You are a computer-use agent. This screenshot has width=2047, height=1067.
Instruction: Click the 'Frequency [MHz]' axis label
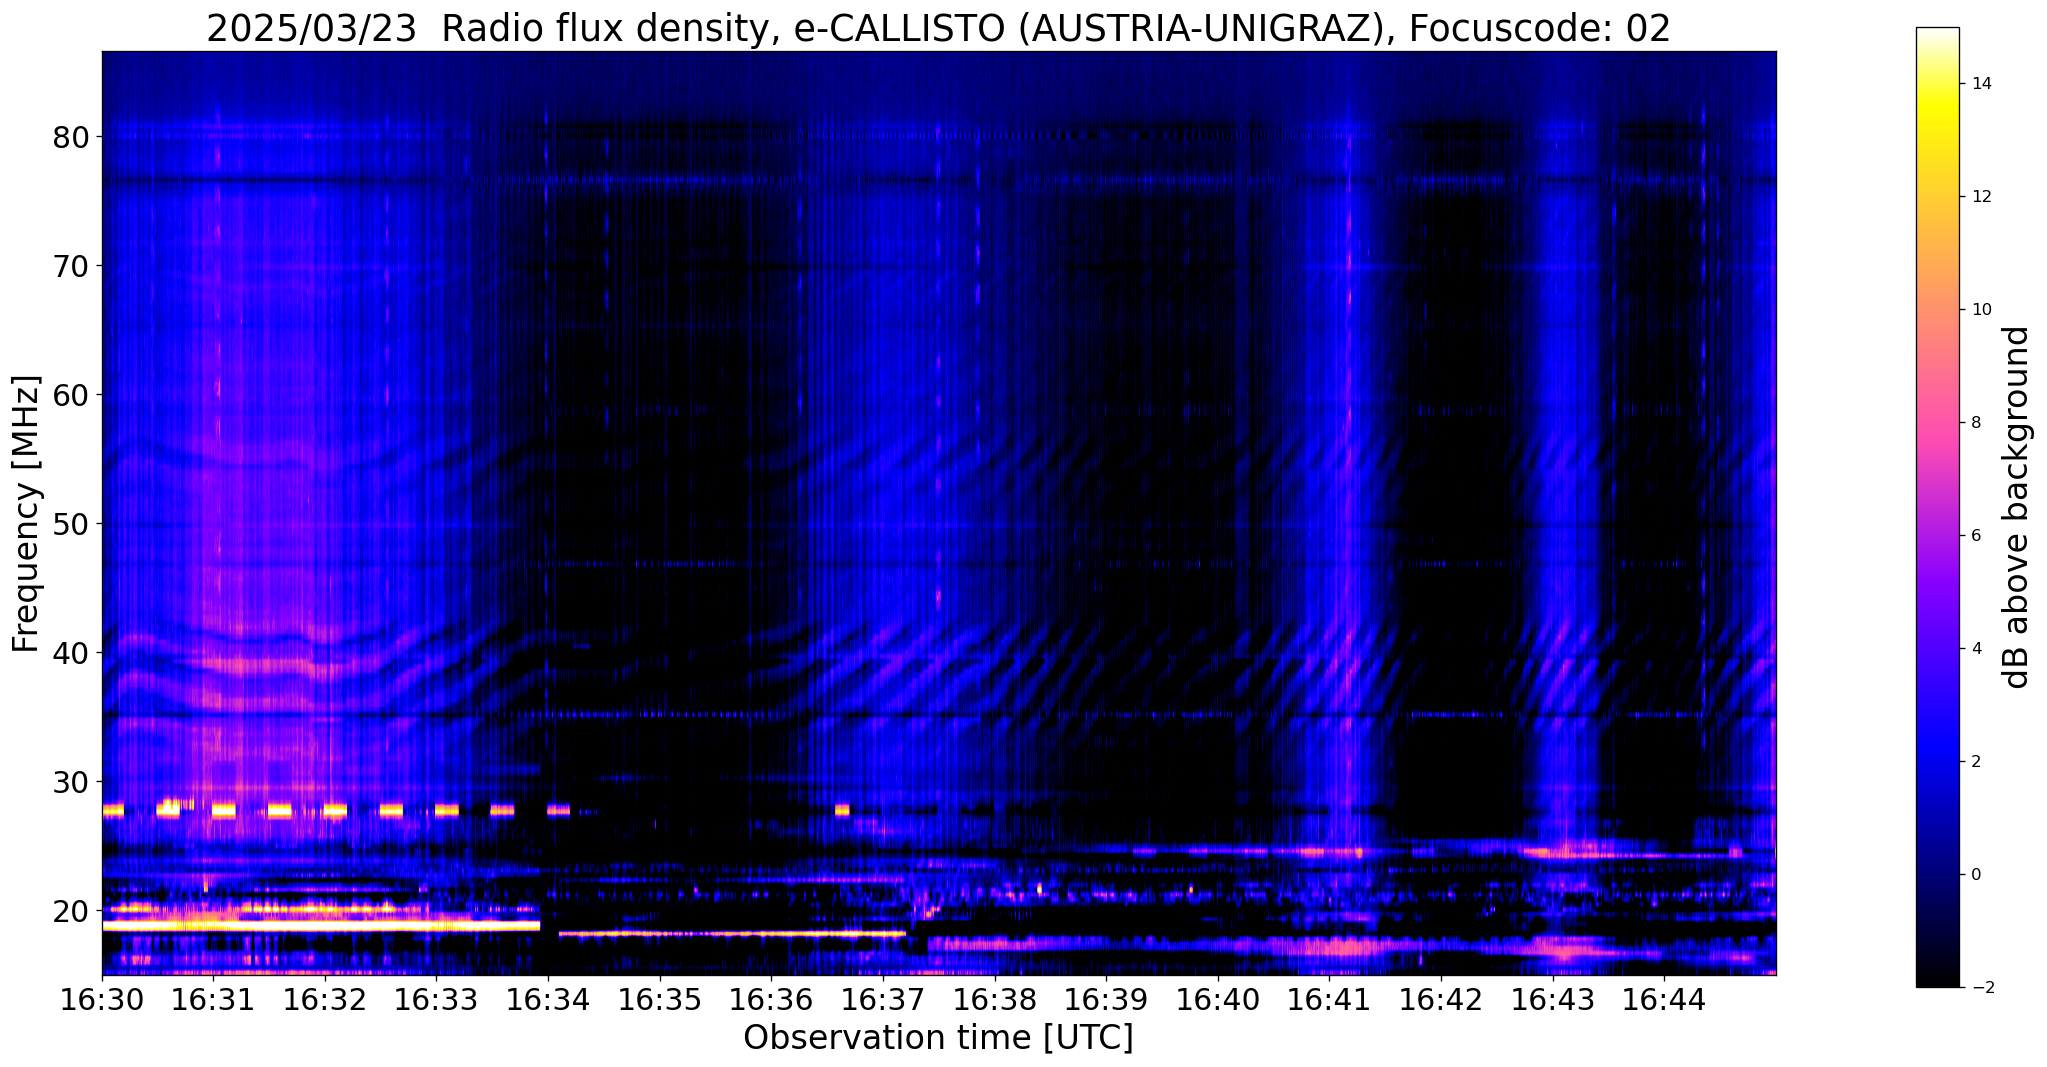click(27, 513)
